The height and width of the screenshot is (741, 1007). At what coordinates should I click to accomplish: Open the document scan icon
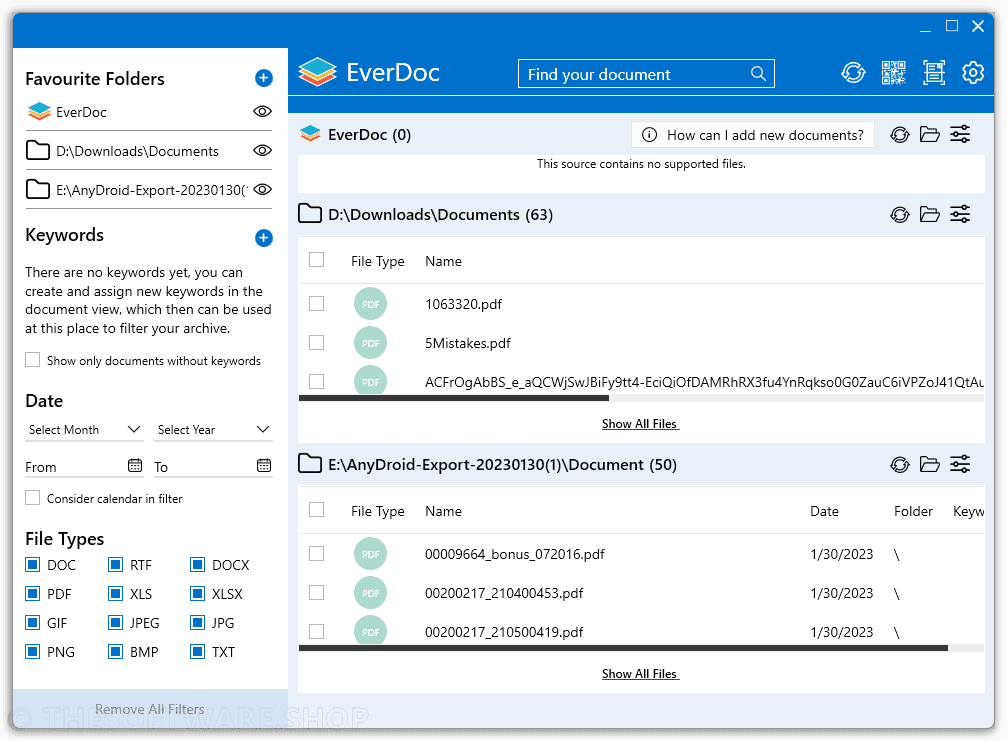tap(934, 73)
